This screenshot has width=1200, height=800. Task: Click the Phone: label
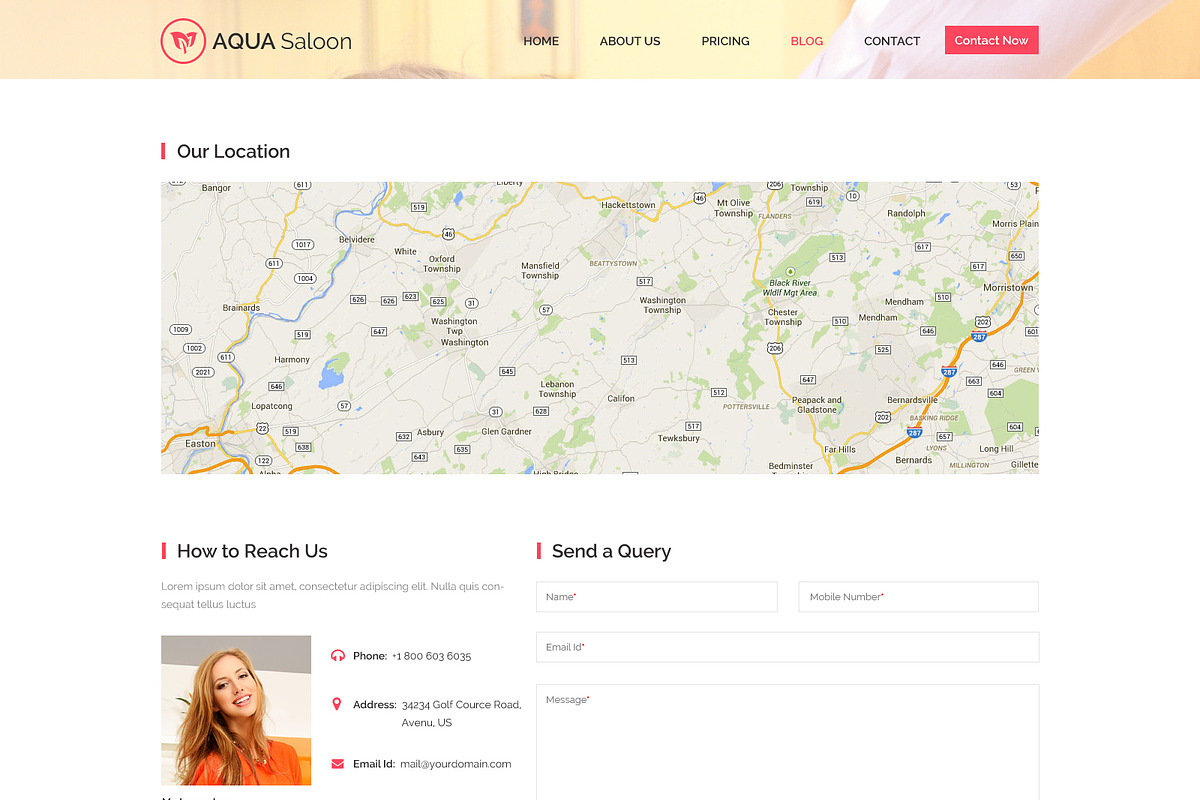(x=370, y=656)
